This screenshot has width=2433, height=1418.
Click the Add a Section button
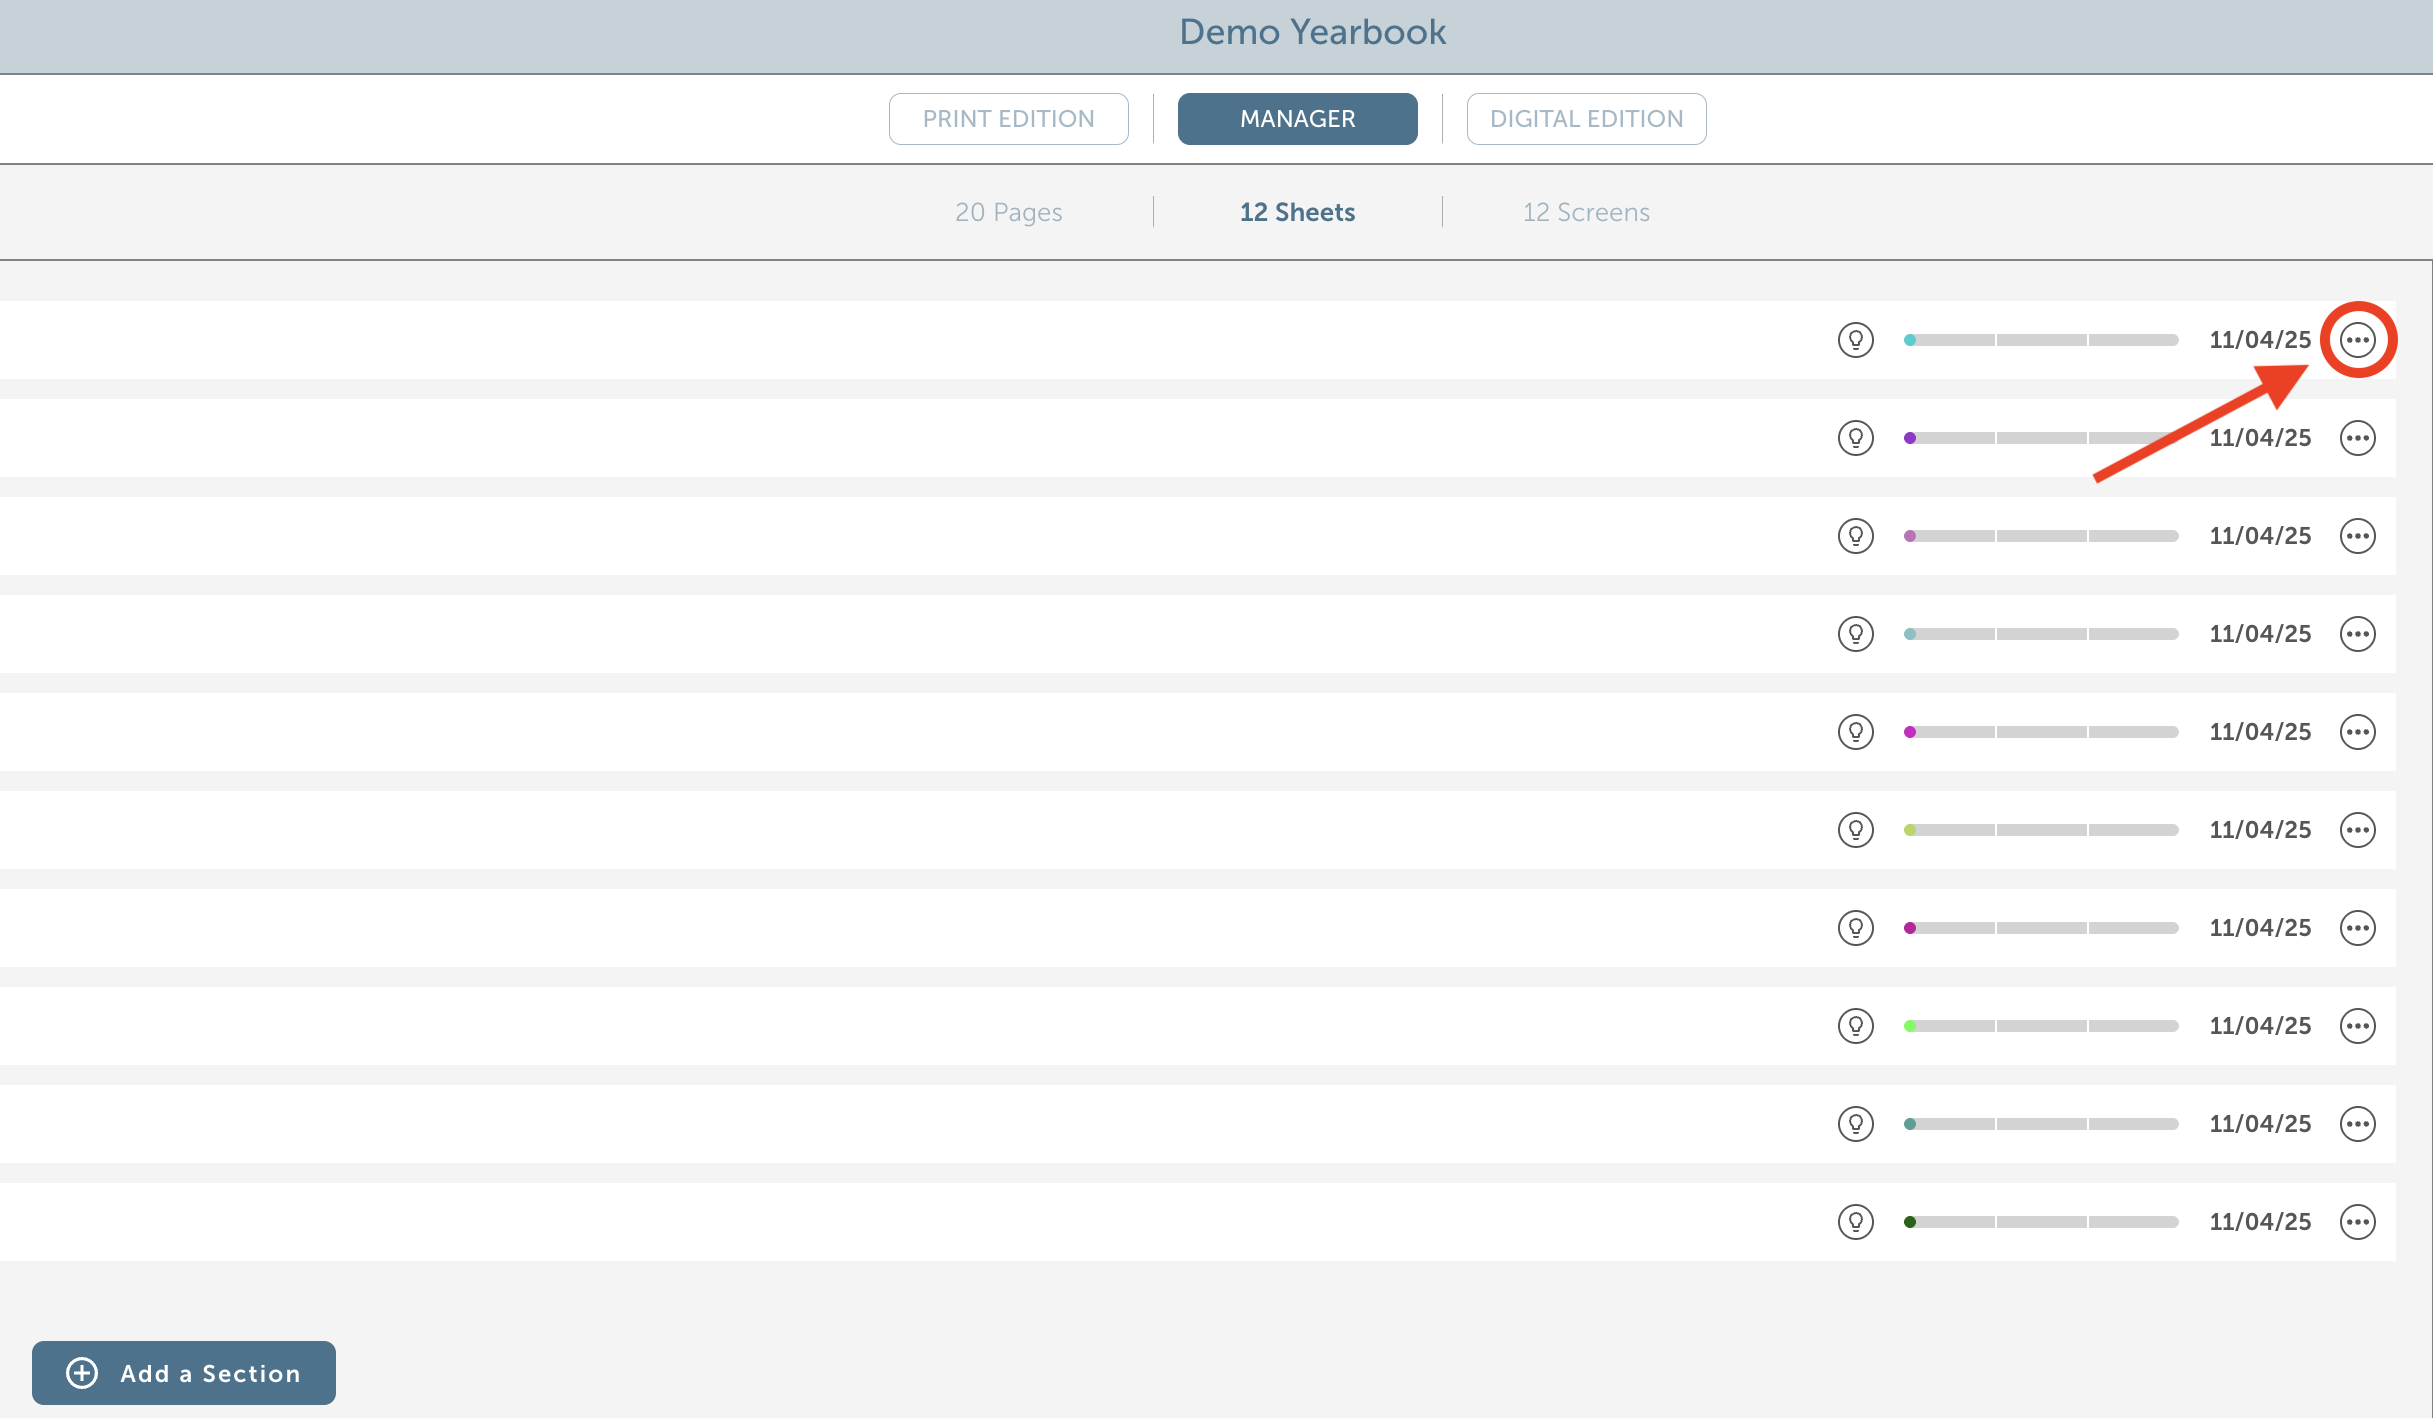[184, 1373]
